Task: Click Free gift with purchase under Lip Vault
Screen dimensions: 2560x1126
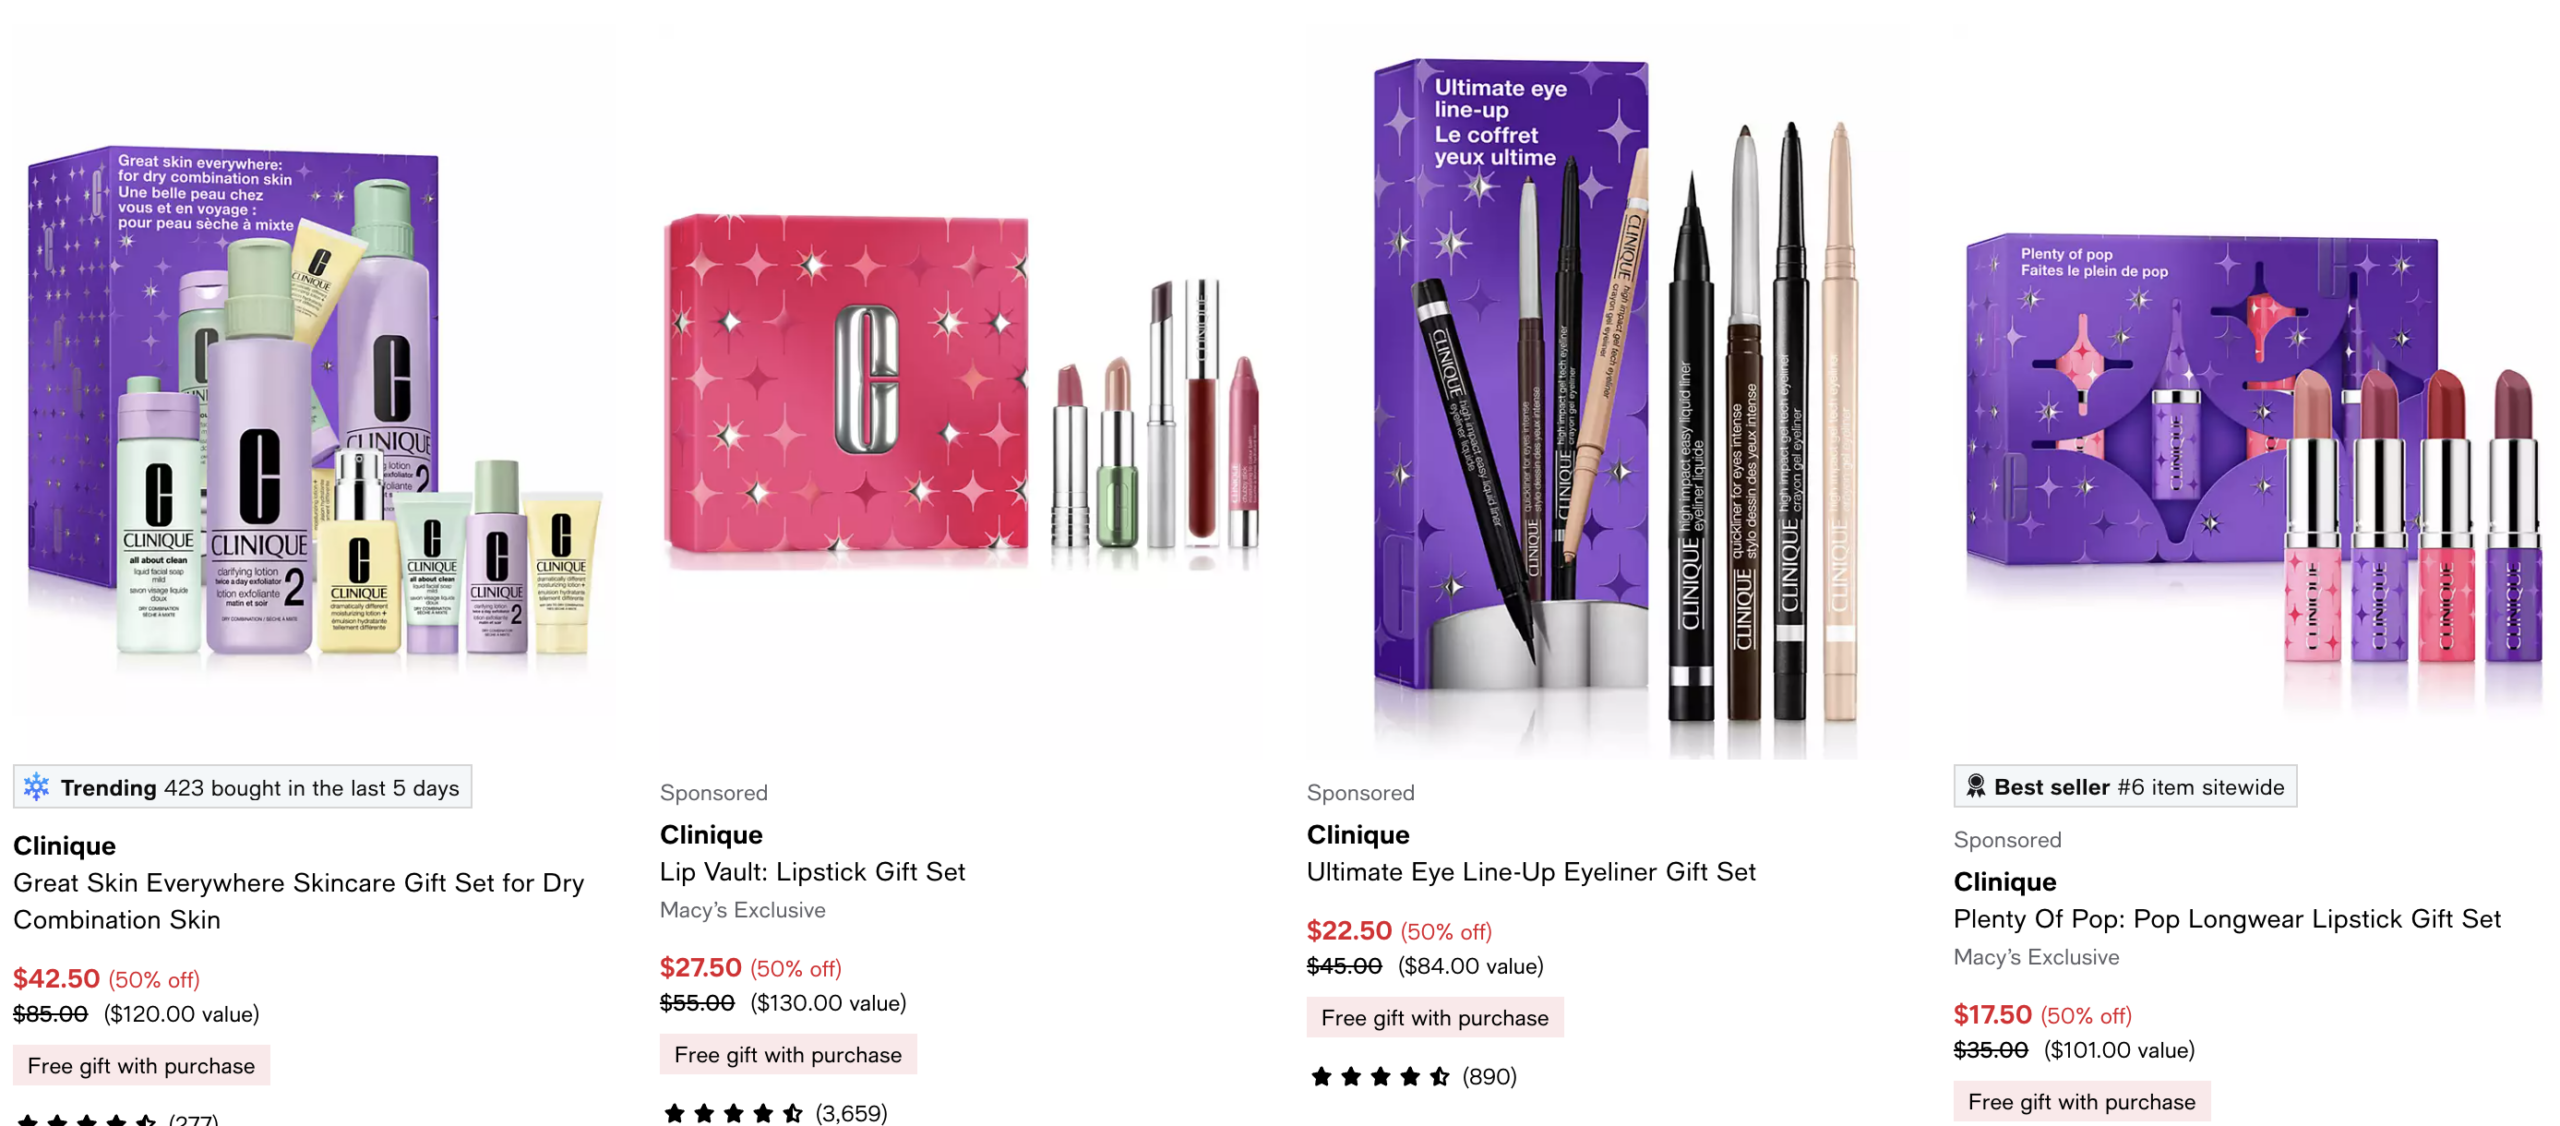Action: (788, 1054)
